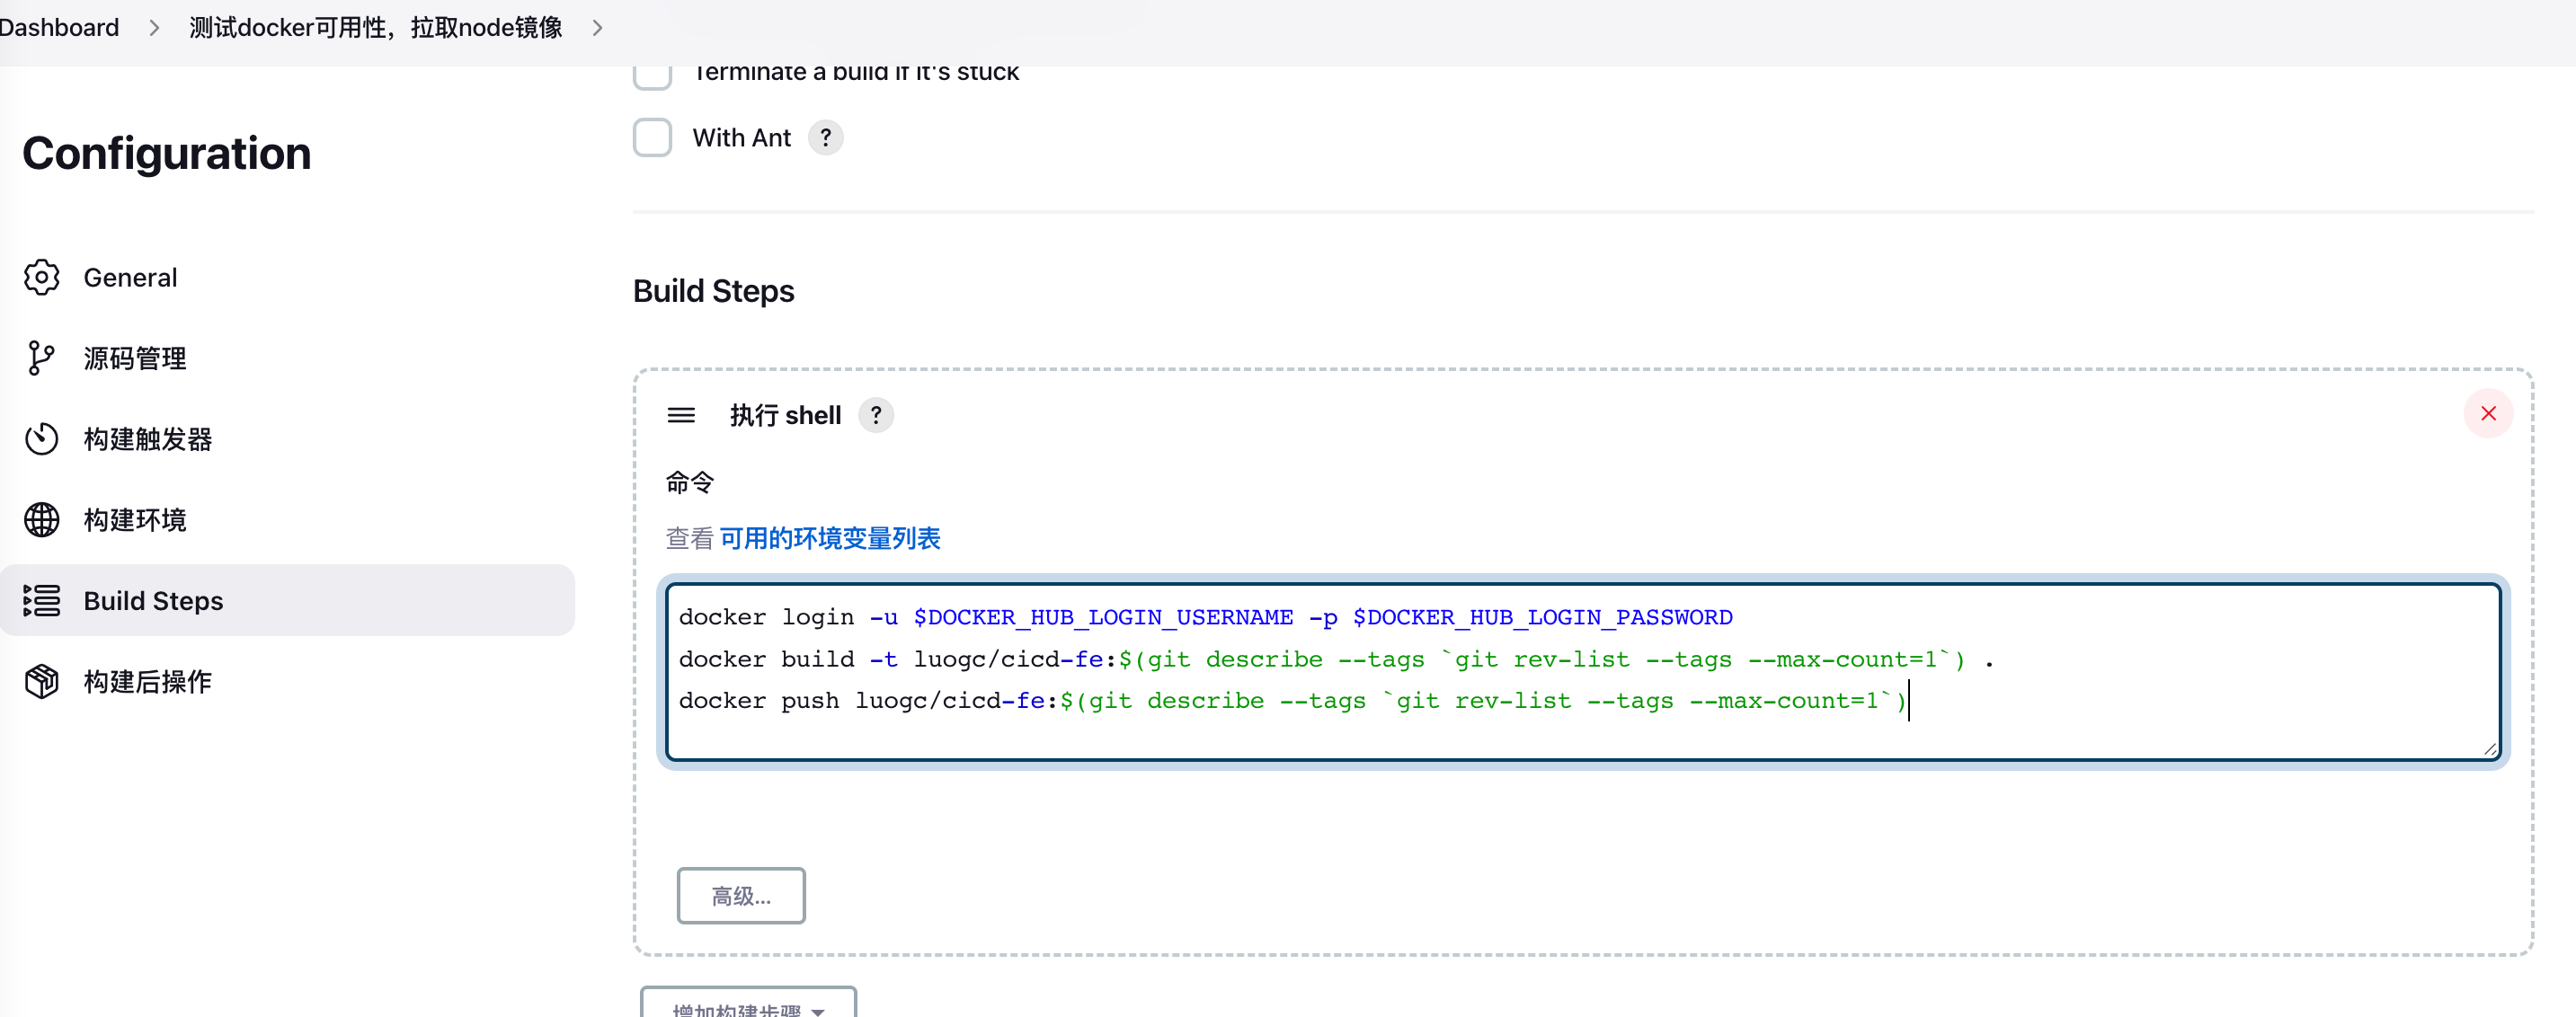Click the 构建触发器 clock icon

point(42,439)
